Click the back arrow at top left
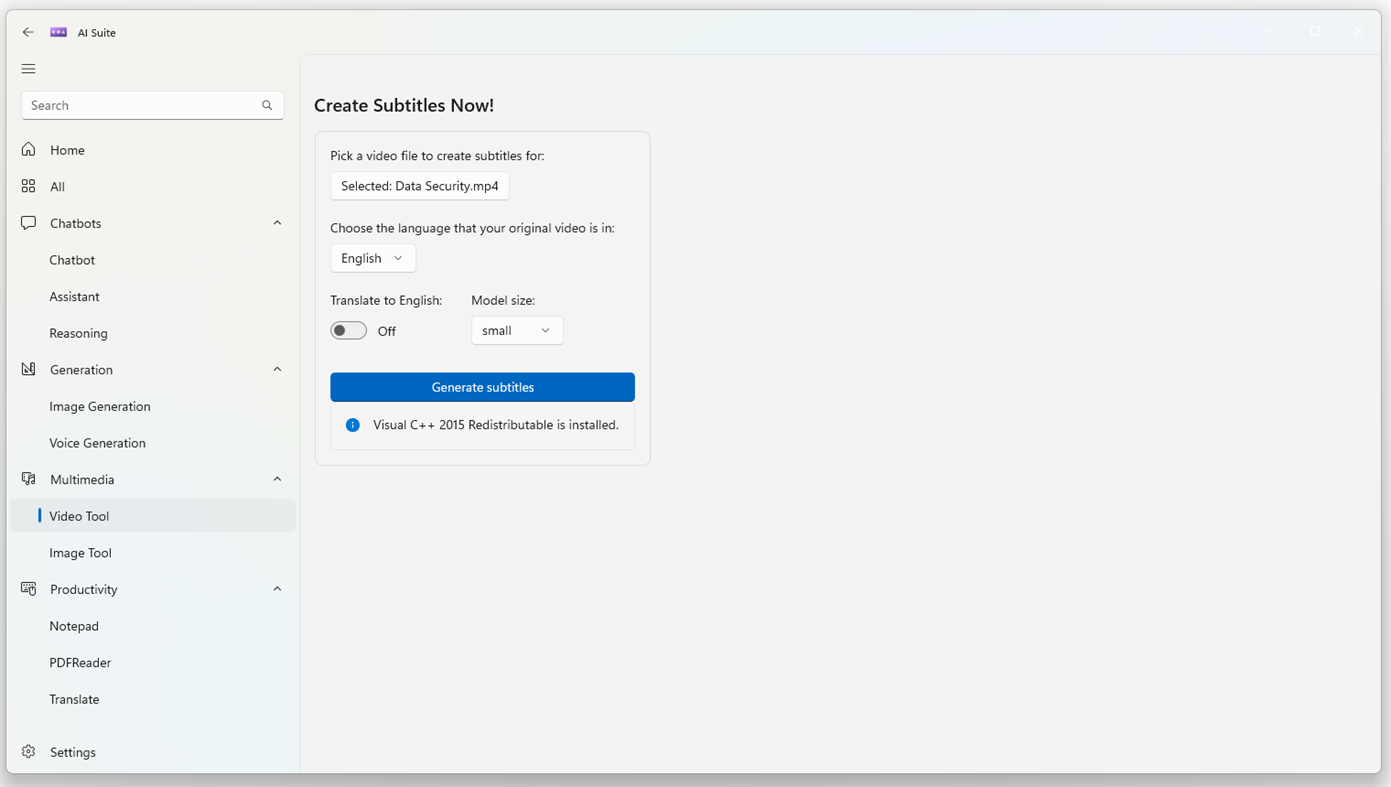The height and width of the screenshot is (787, 1391). [x=28, y=31]
